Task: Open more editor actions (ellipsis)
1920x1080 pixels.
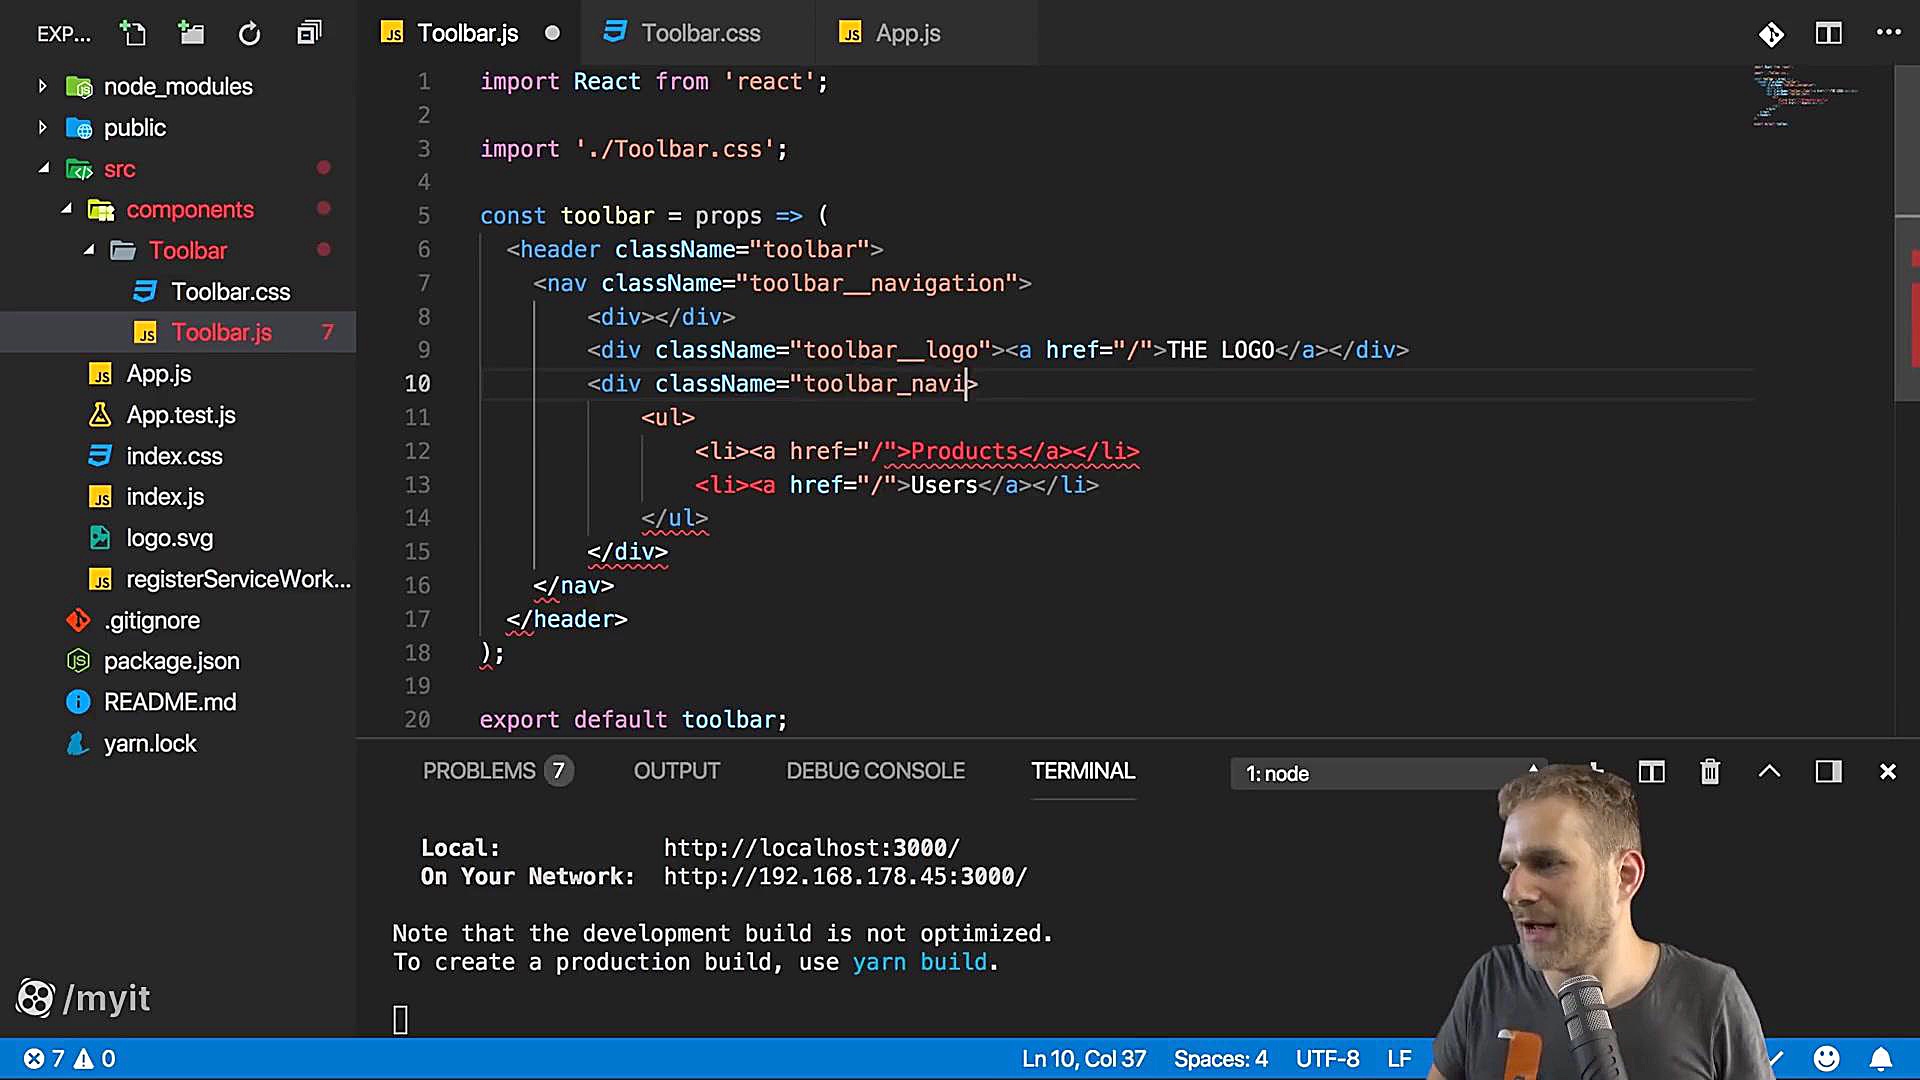Action: (x=1890, y=33)
